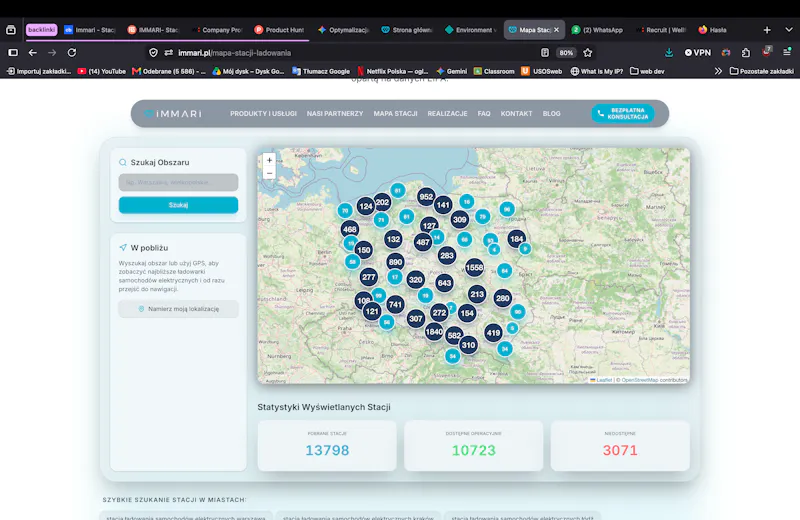Click the back navigation arrow
The height and width of the screenshot is (520, 800).
tap(33, 53)
